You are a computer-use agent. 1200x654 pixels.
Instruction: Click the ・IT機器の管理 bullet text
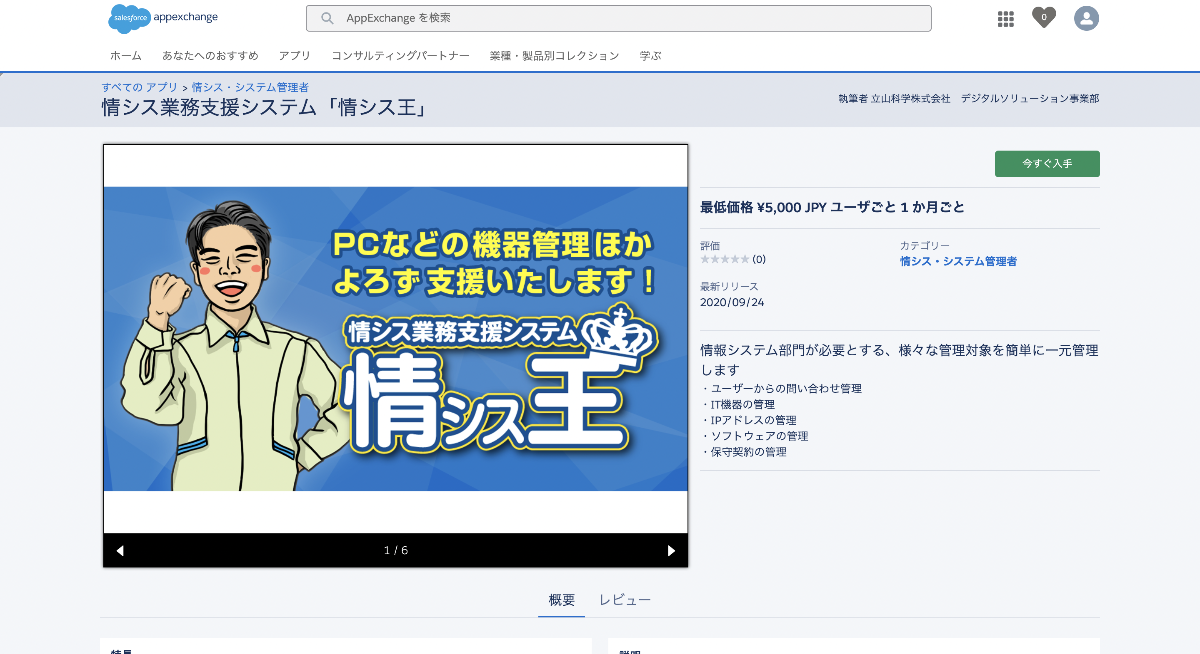(x=737, y=404)
